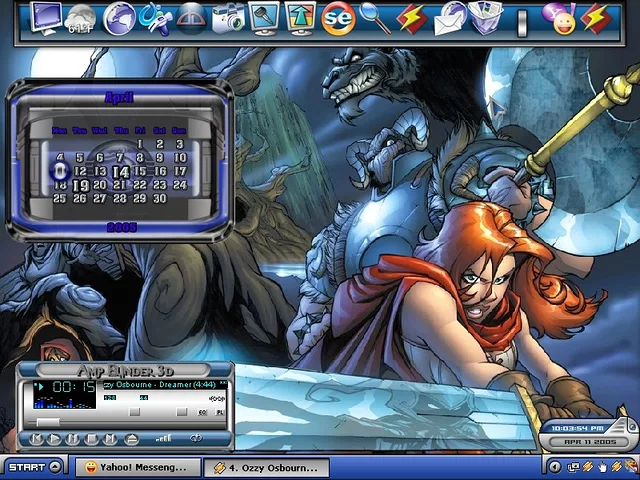The image size is (640, 480).
Task: Switch to Yahoo! Messenger taskbar item
Action: coord(136,467)
